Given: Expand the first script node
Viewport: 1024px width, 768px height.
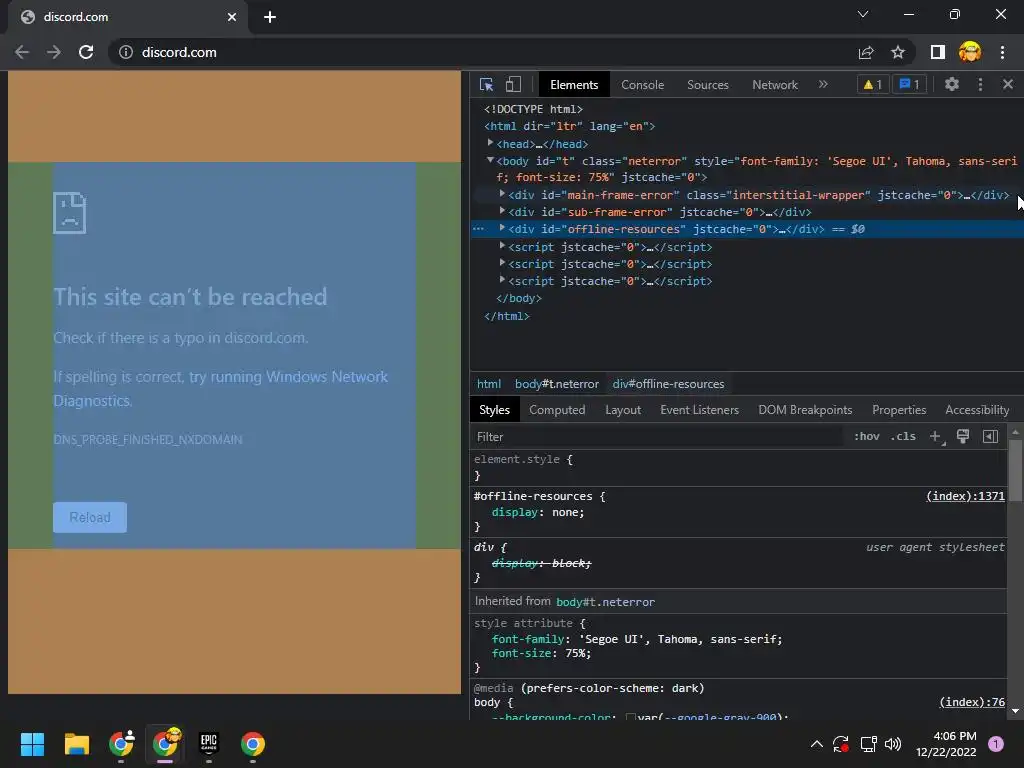Looking at the screenshot, I should point(502,246).
